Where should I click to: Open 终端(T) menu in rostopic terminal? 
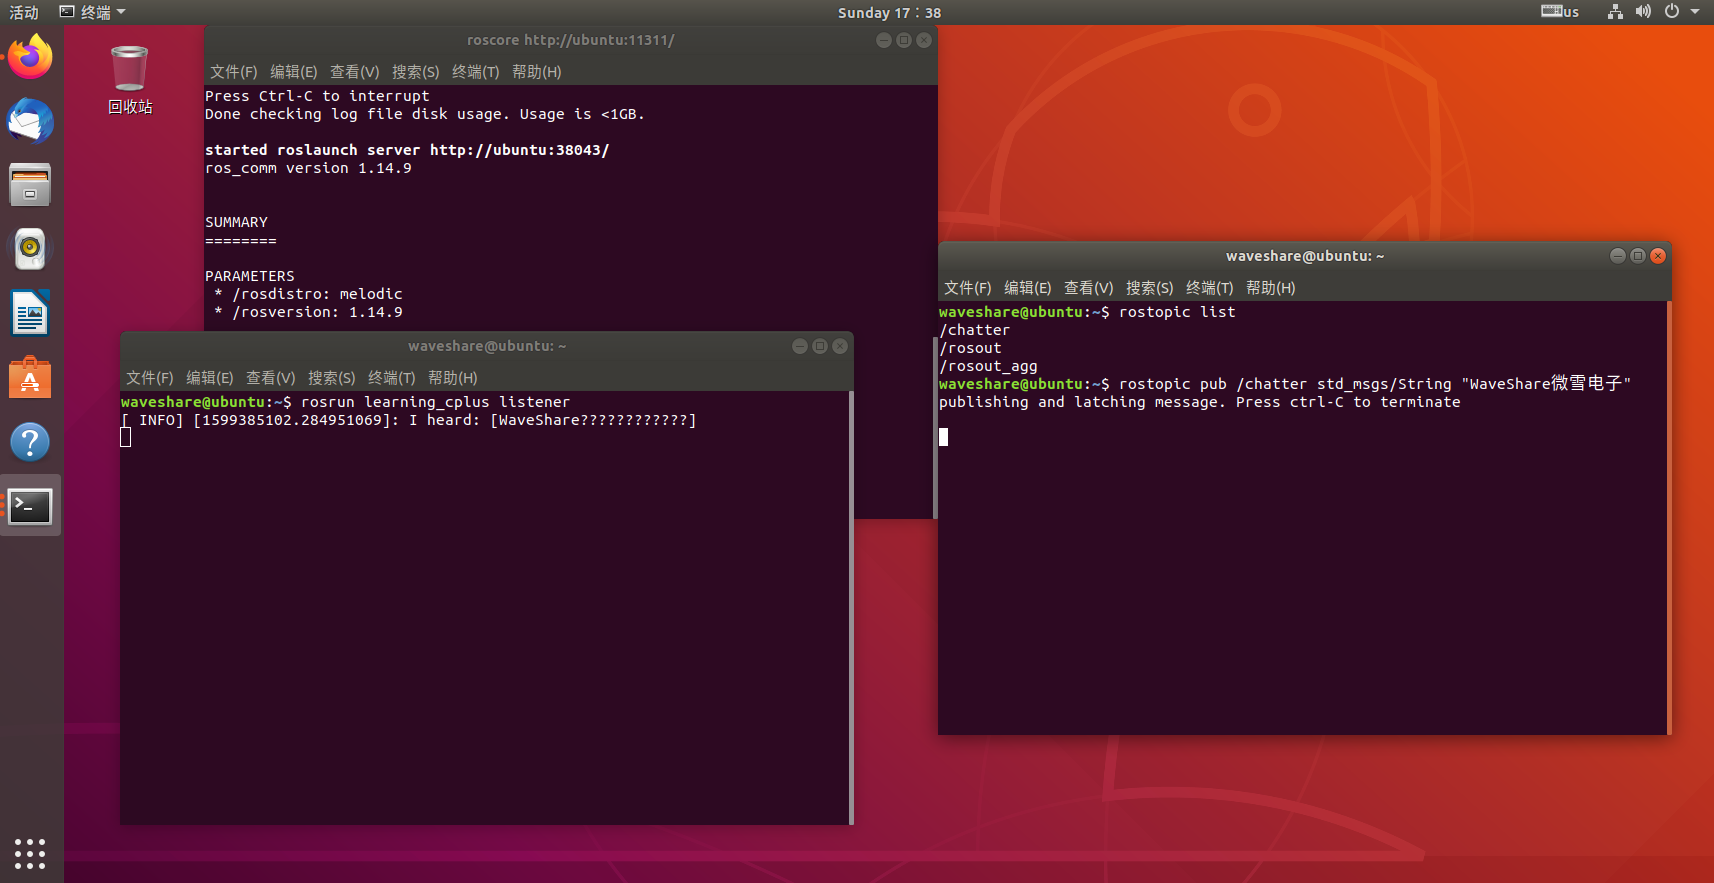[x=1210, y=288]
